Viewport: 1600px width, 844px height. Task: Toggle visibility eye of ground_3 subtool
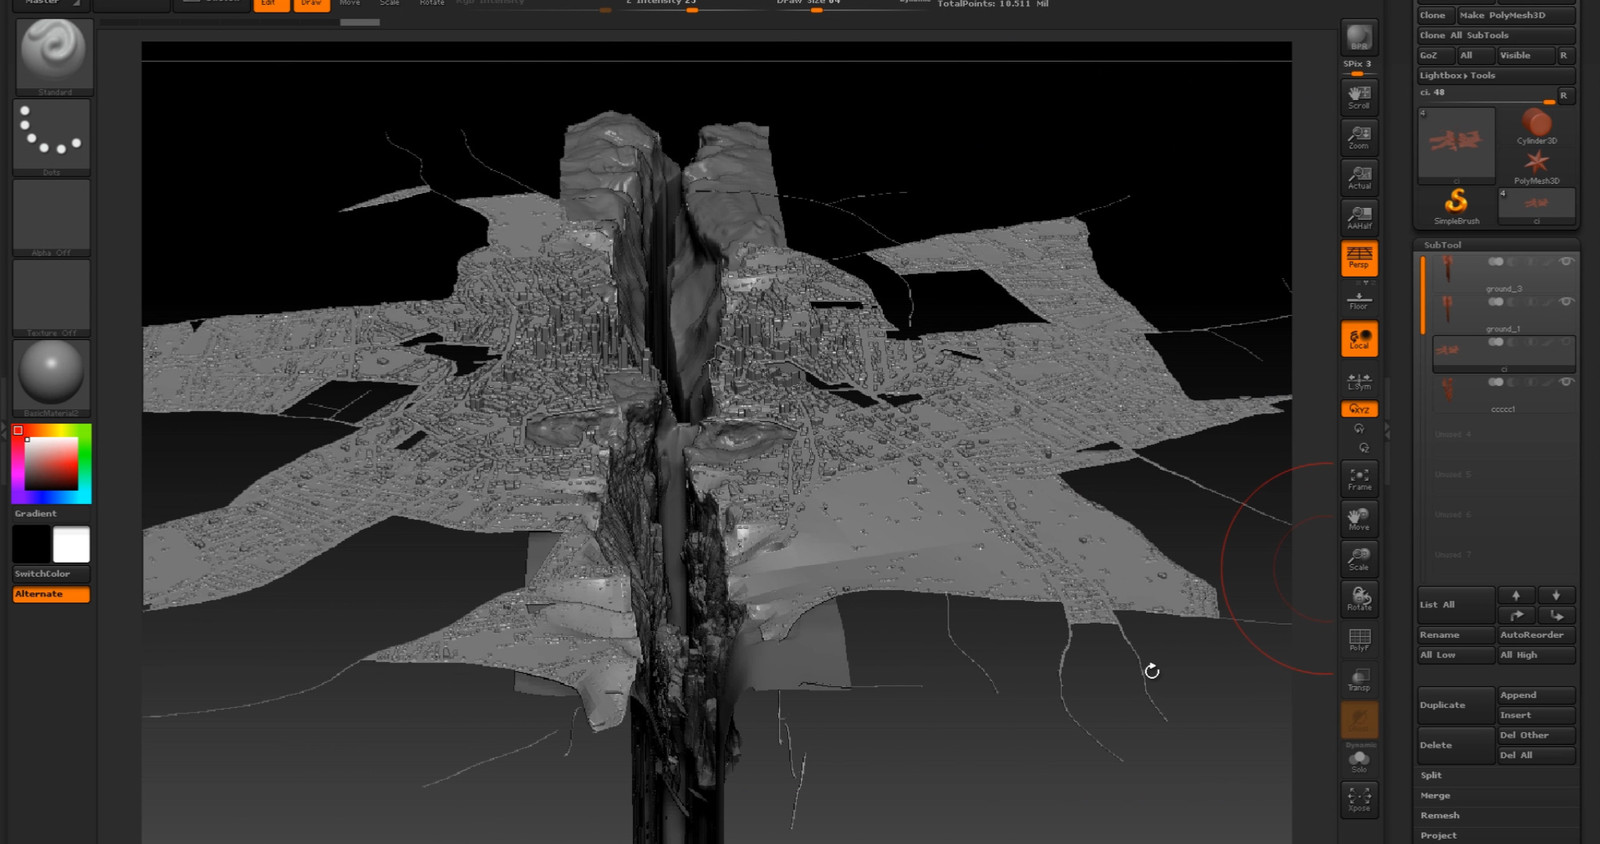(x=1566, y=261)
